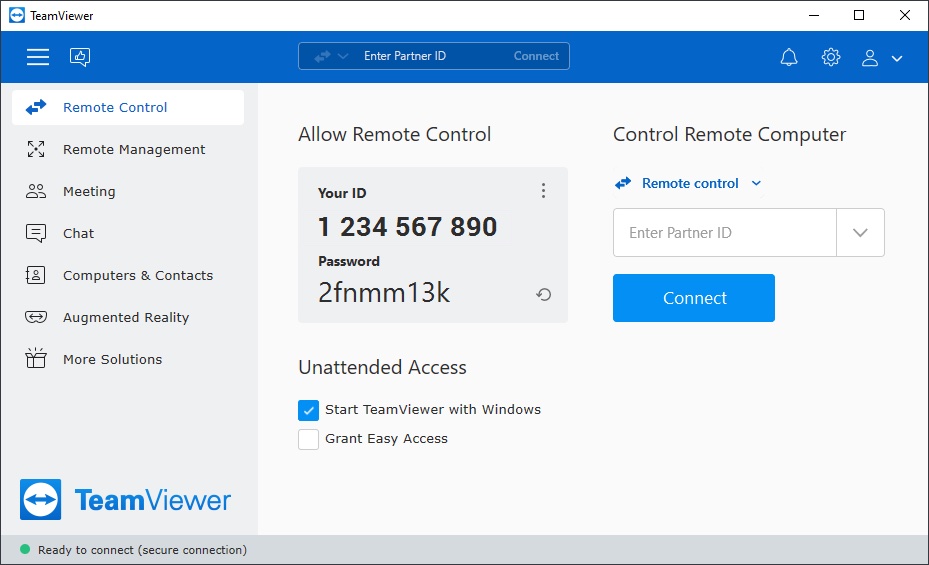Open the settings gear icon
Viewport: 929px width, 565px height.
tap(831, 57)
